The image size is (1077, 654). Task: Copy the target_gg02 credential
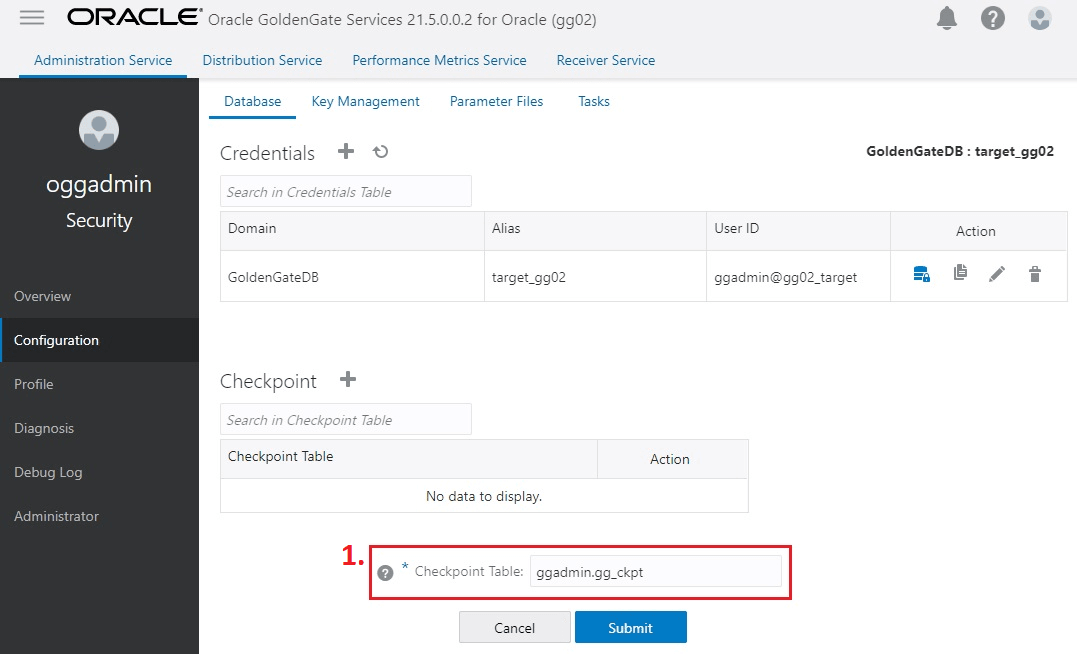959,273
